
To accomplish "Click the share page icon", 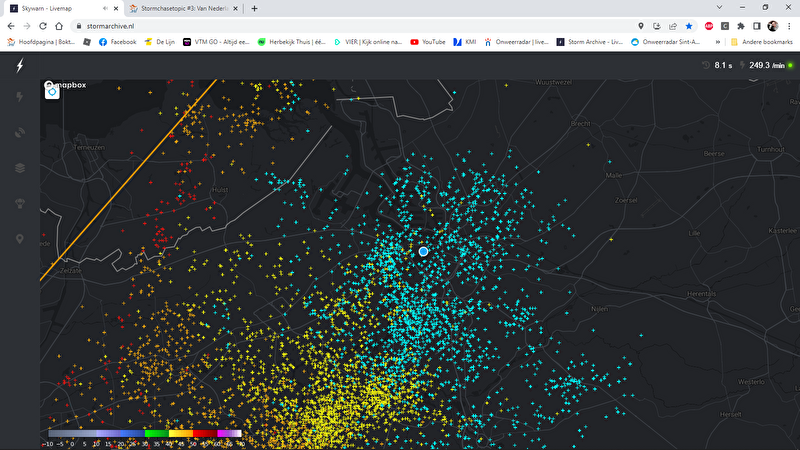I will (x=673, y=26).
